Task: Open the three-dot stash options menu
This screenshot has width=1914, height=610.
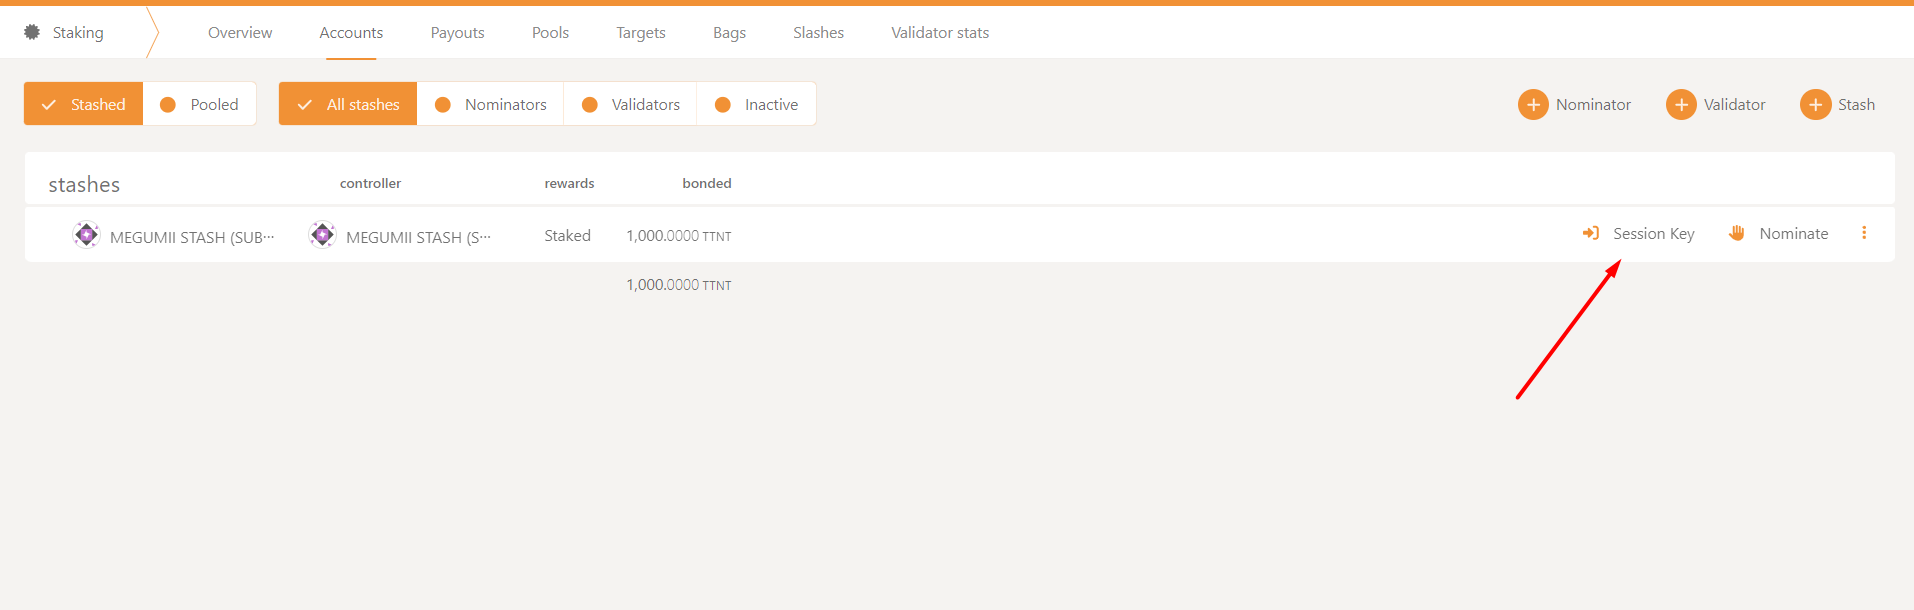Action: tap(1863, 233)
